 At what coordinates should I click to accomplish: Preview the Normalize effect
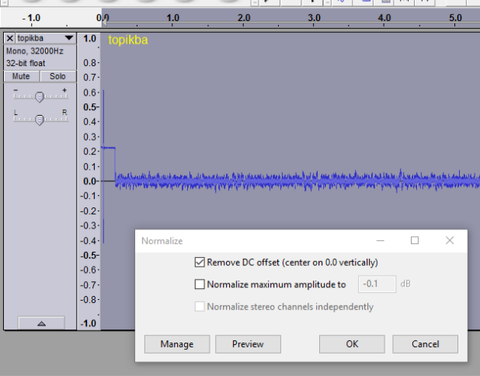[x=248, y=344]
